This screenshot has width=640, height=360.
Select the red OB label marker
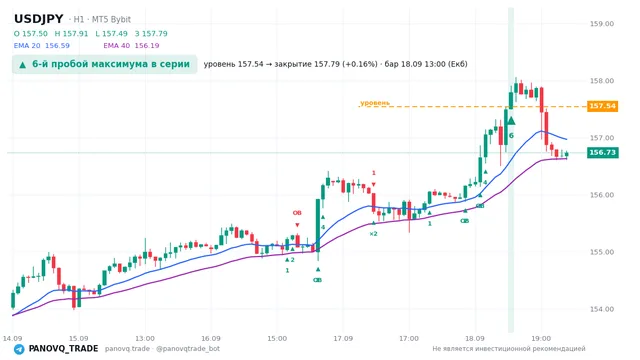(x=297, y=213)
